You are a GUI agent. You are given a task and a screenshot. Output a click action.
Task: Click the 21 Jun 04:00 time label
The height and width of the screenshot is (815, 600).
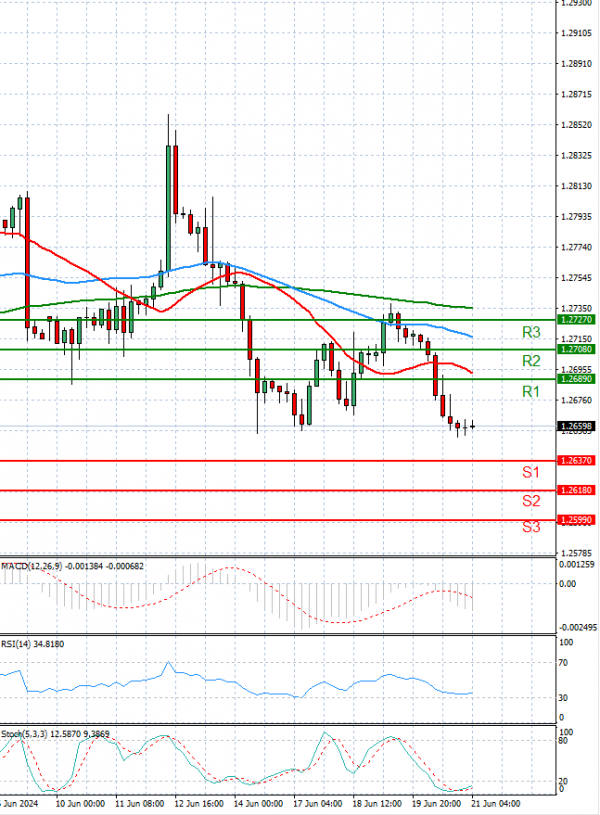(496, 804)
